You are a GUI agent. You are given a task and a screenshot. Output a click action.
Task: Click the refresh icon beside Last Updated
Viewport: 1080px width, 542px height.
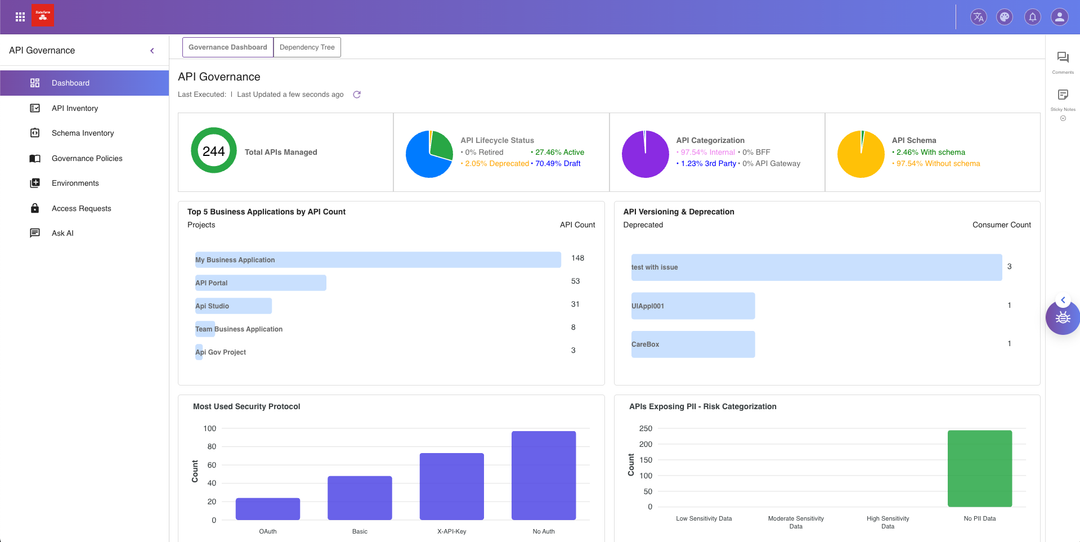click(x=357, y=95)
